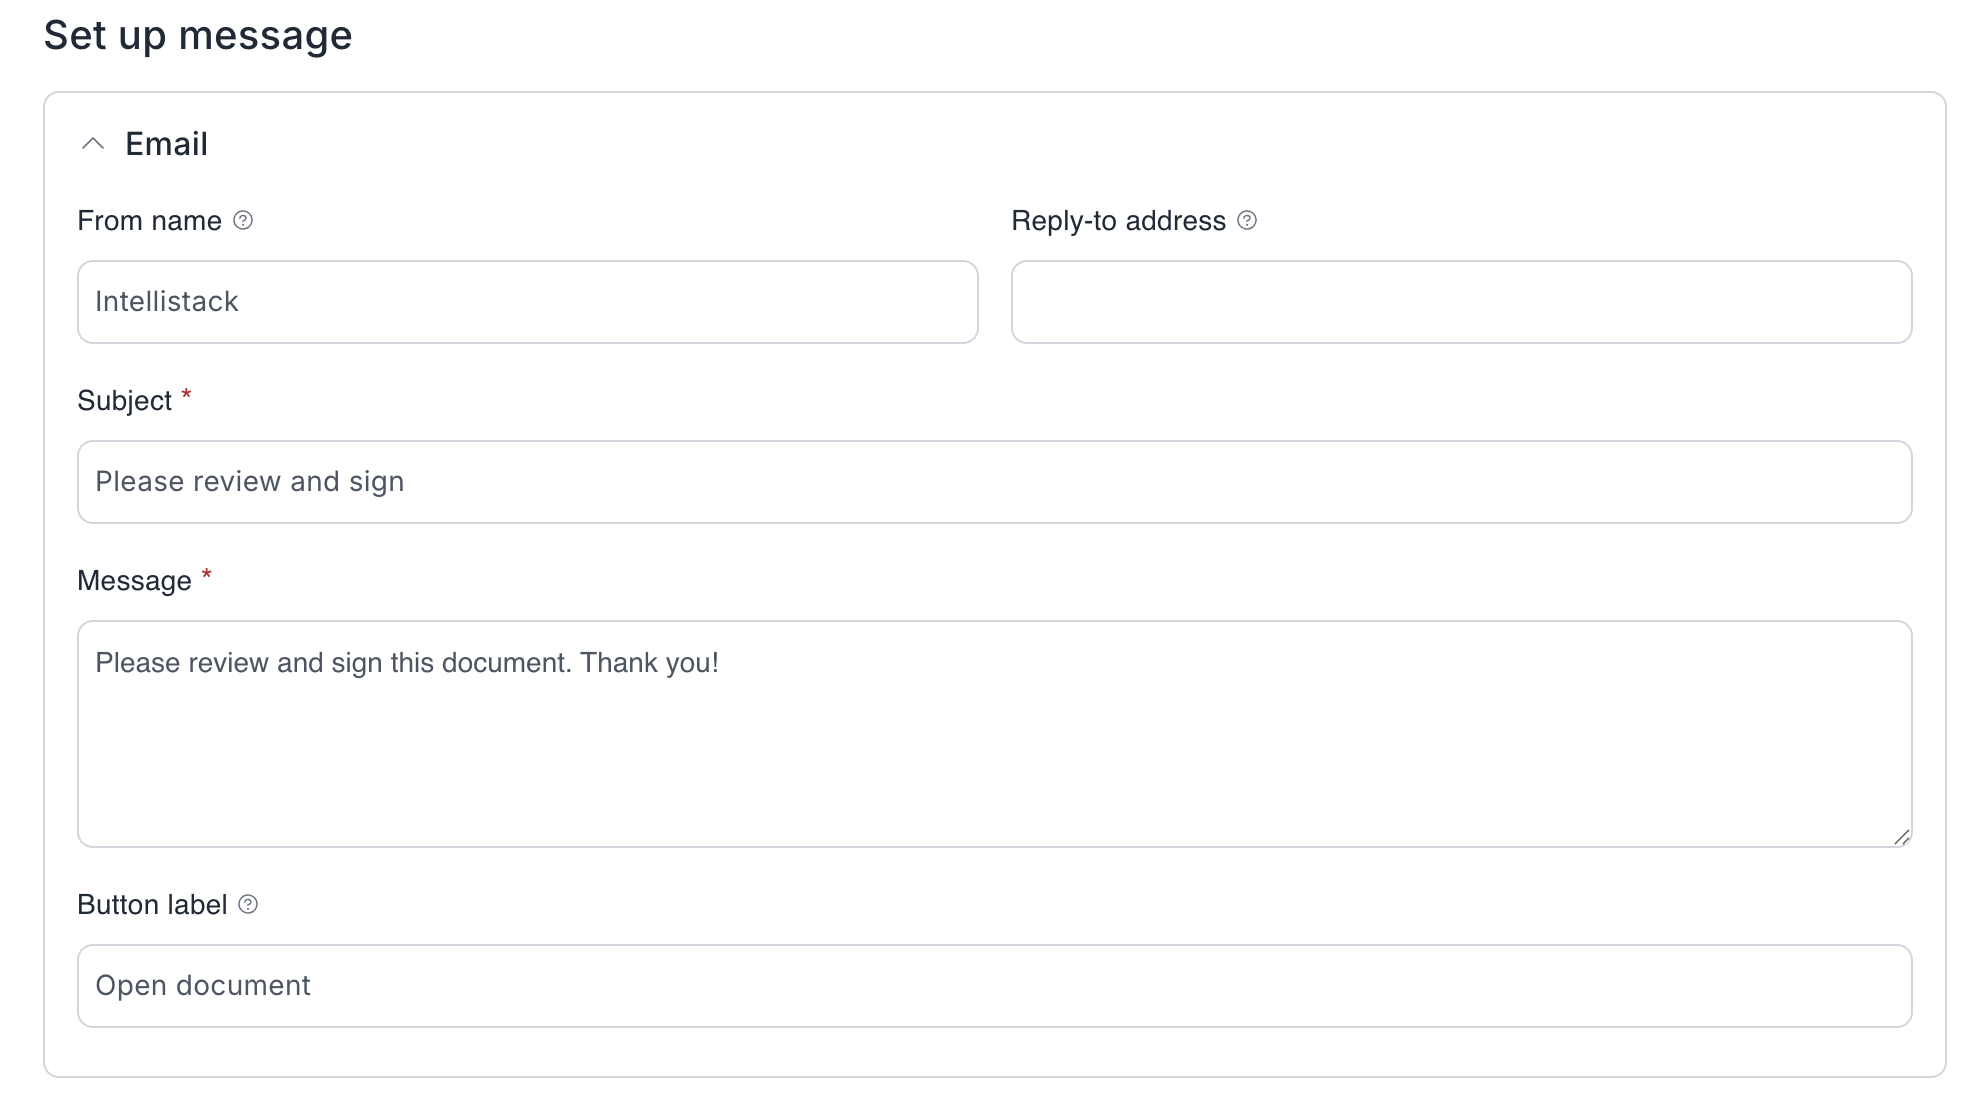Click the 'Message' label text
Viewport: 1972px width, 1102px height.
134,581
